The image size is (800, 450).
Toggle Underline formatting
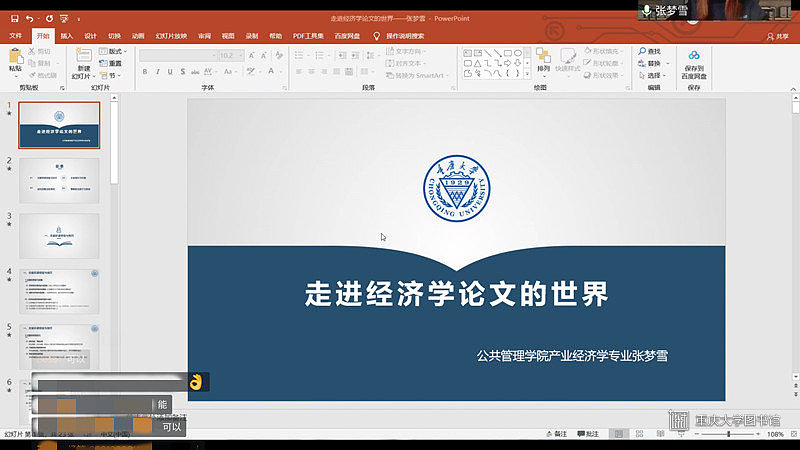[170, 72]
